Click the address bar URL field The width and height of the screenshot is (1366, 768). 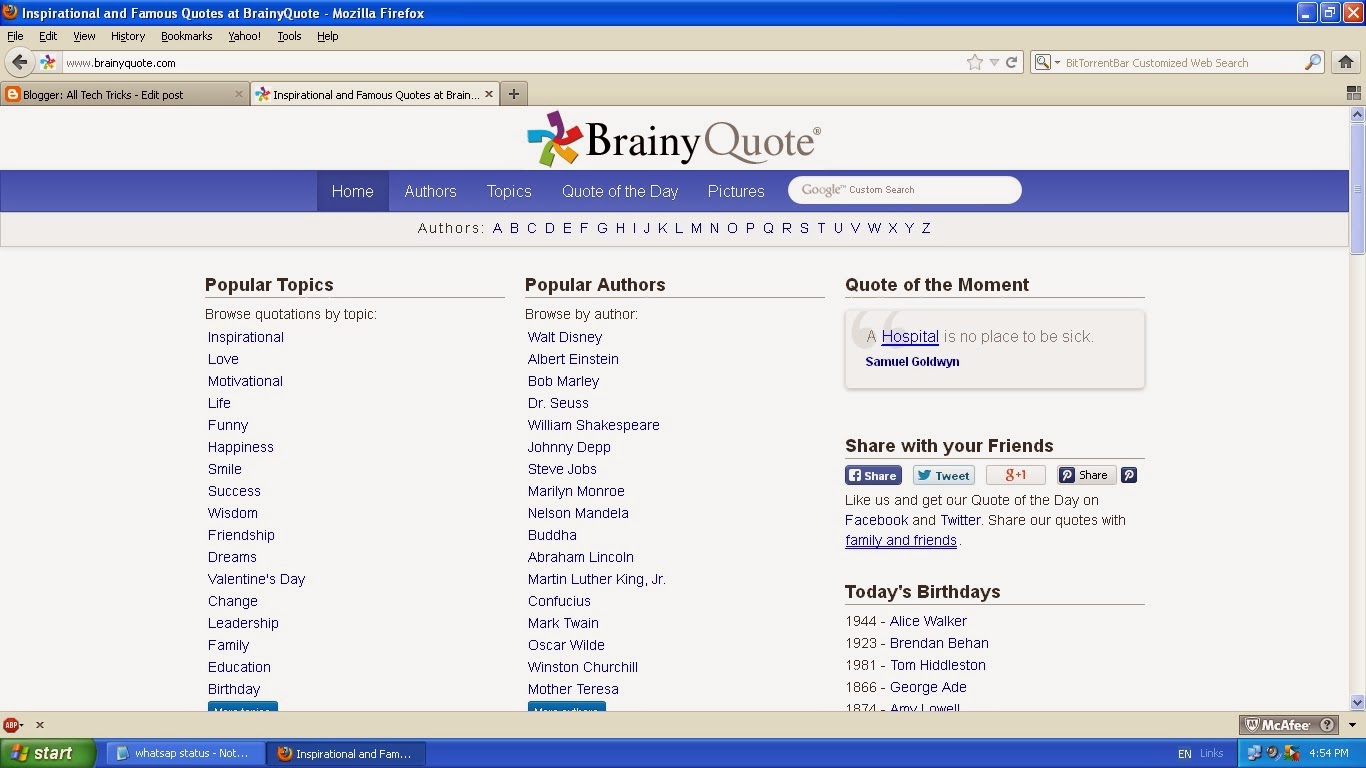(510, 62)
